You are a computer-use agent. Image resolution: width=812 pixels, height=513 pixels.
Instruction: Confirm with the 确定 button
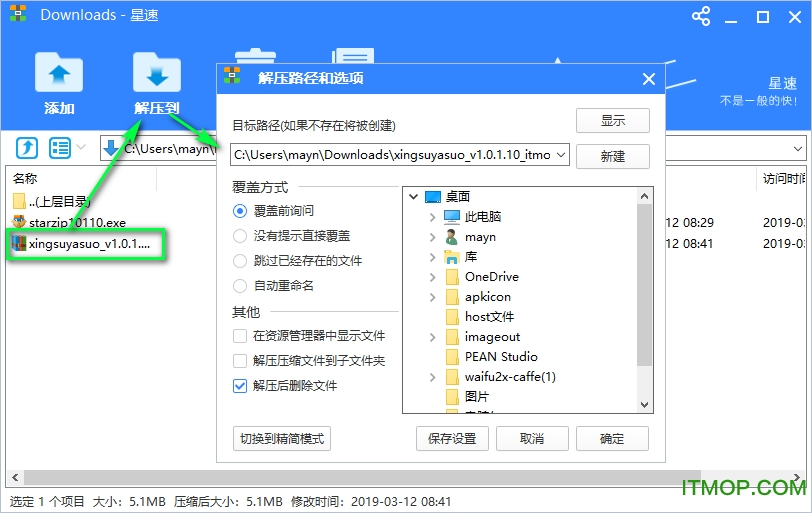[x=612, y=439]
